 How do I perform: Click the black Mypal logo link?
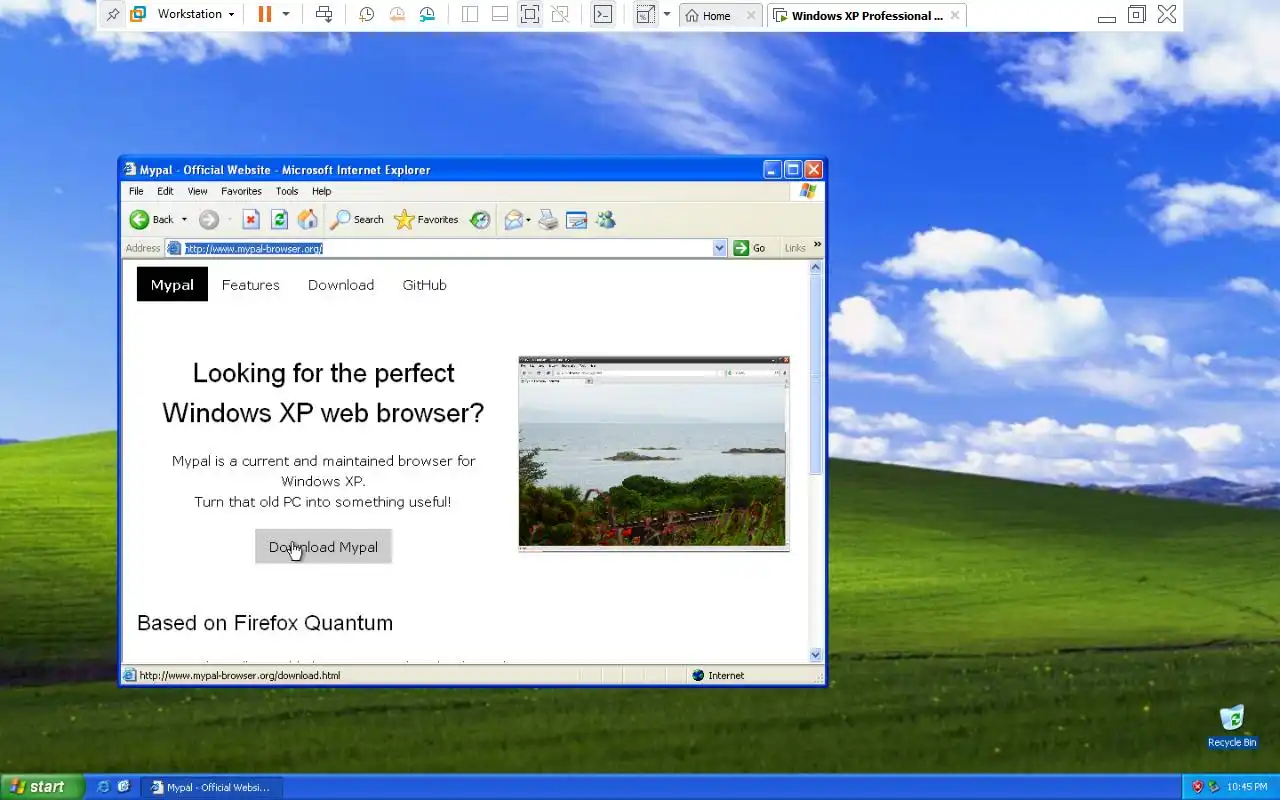172,284
